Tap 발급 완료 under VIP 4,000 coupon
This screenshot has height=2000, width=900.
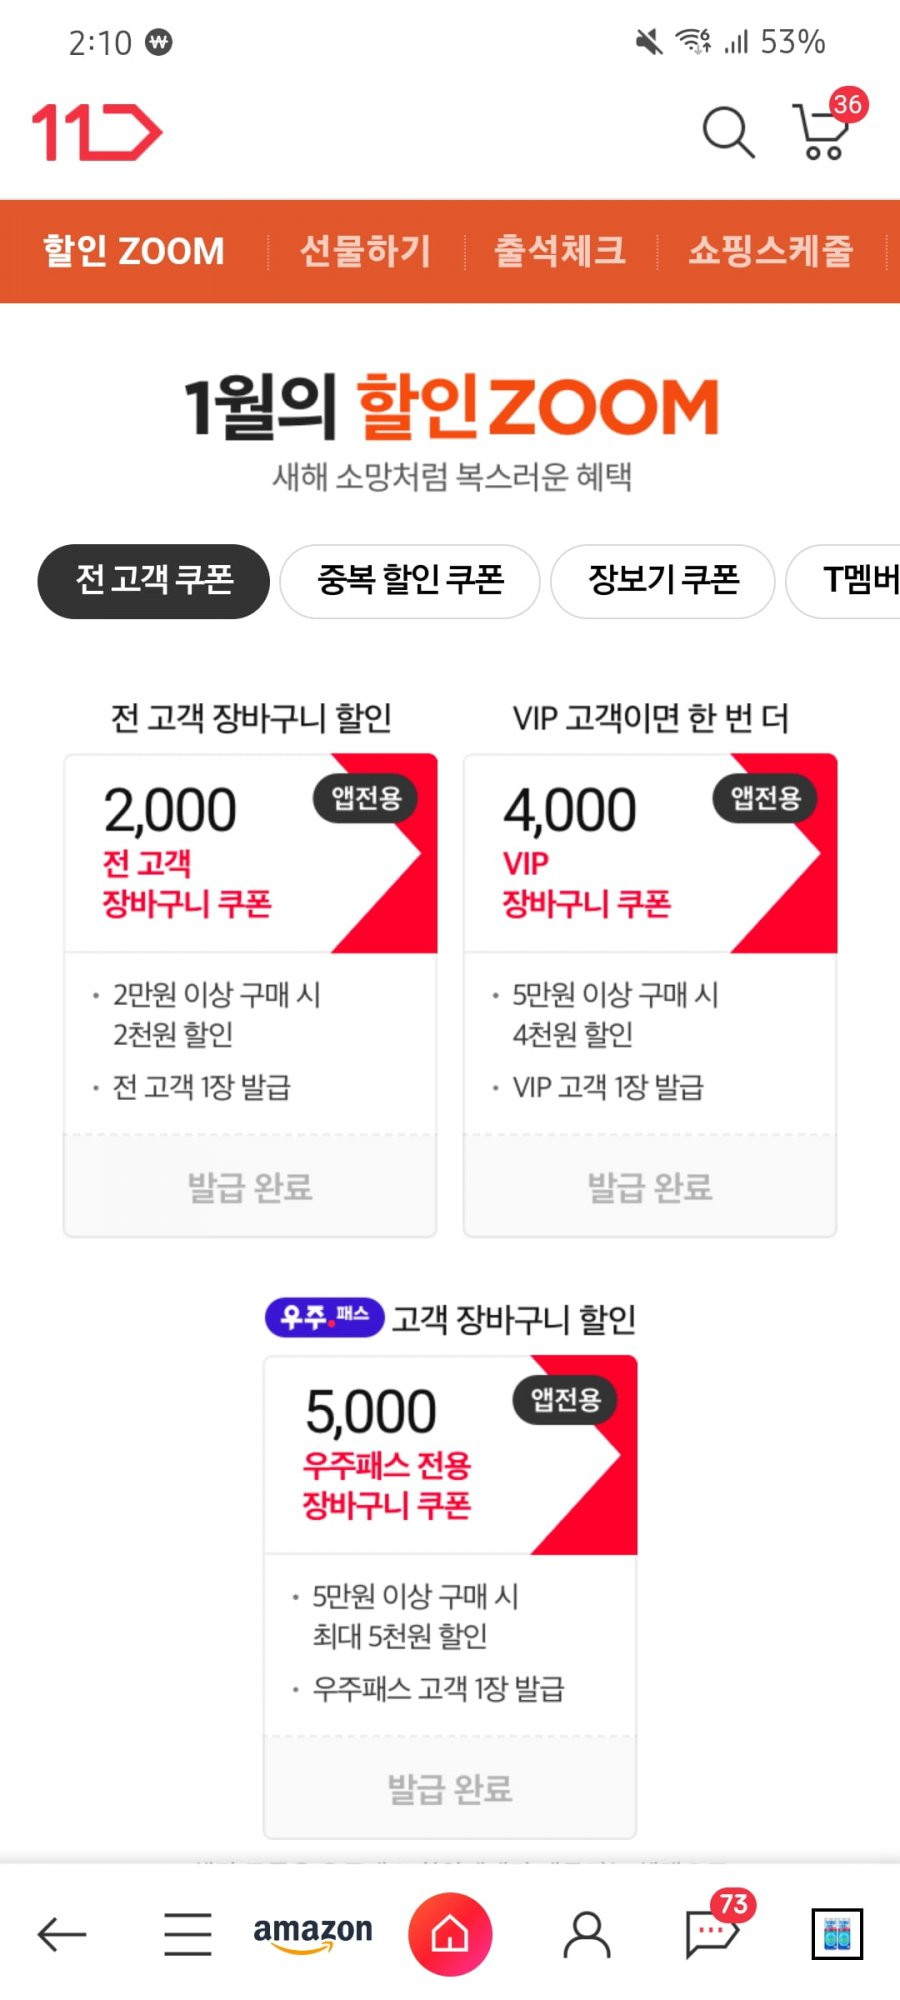point(650,1187)
